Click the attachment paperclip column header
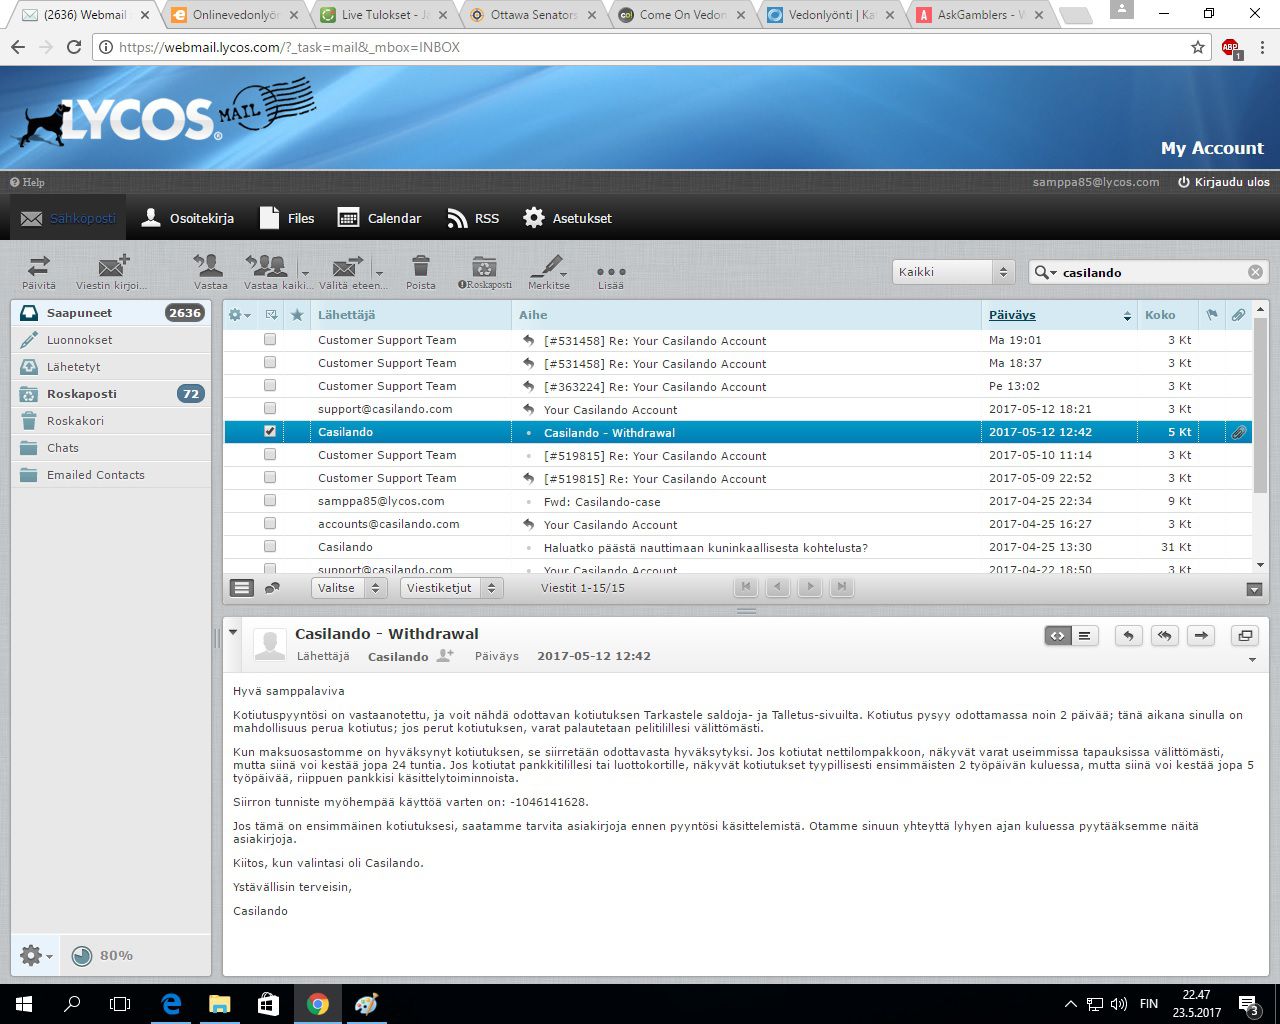The height and width of the screenshot is (1024, 1280). pos(1238,315)
